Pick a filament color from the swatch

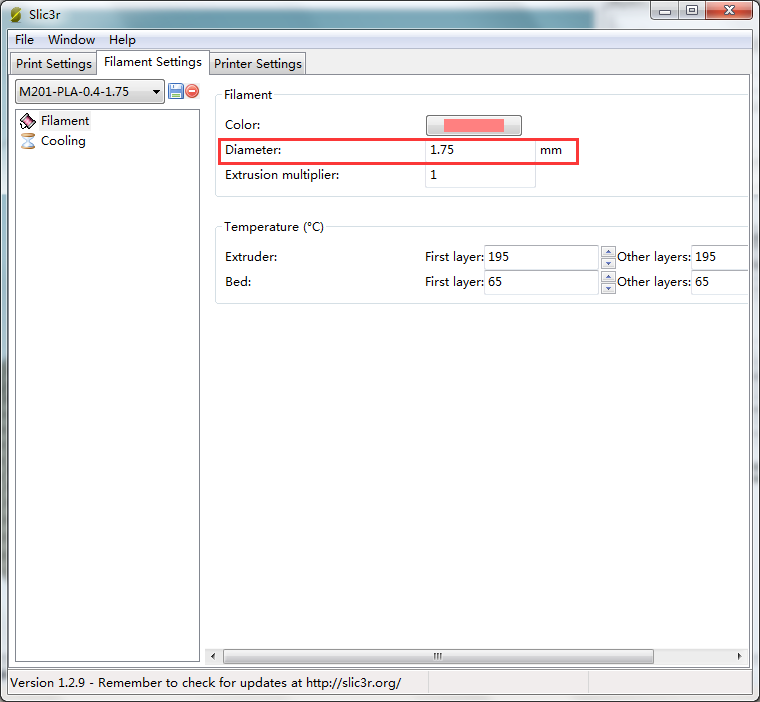pos(473,125)
